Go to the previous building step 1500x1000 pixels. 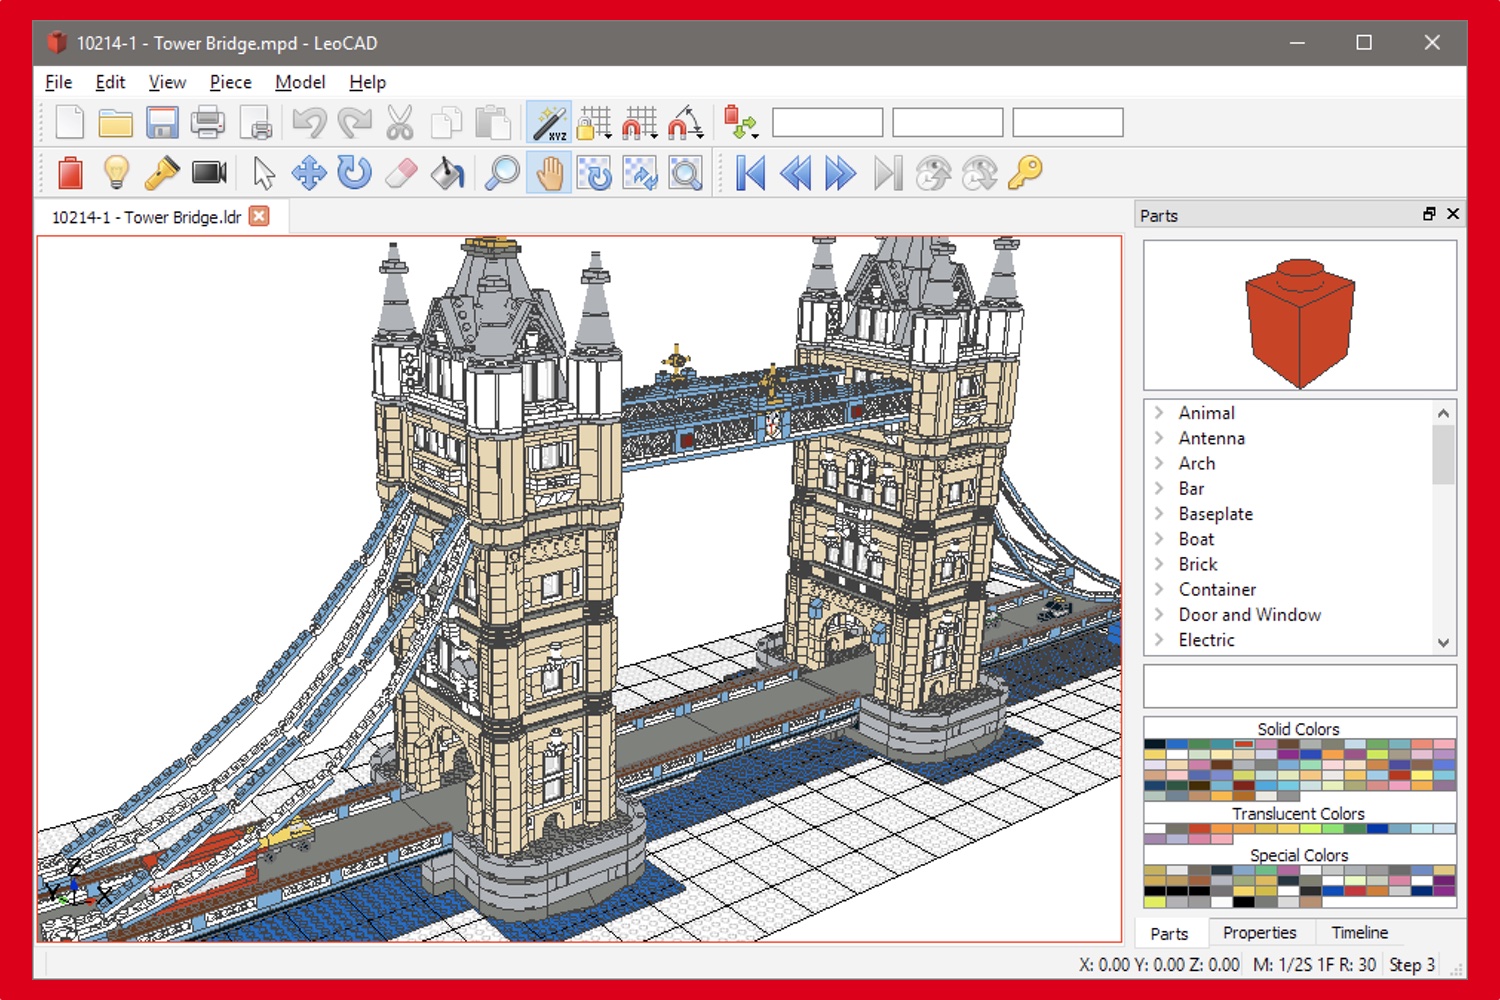(x=796, y=173)
